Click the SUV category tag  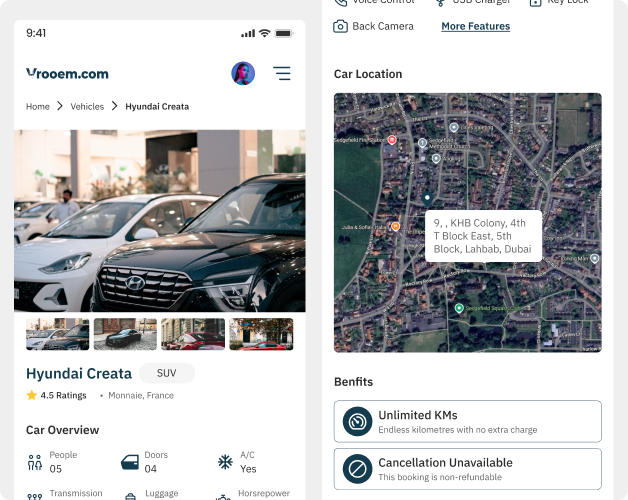tap(166, 373)
